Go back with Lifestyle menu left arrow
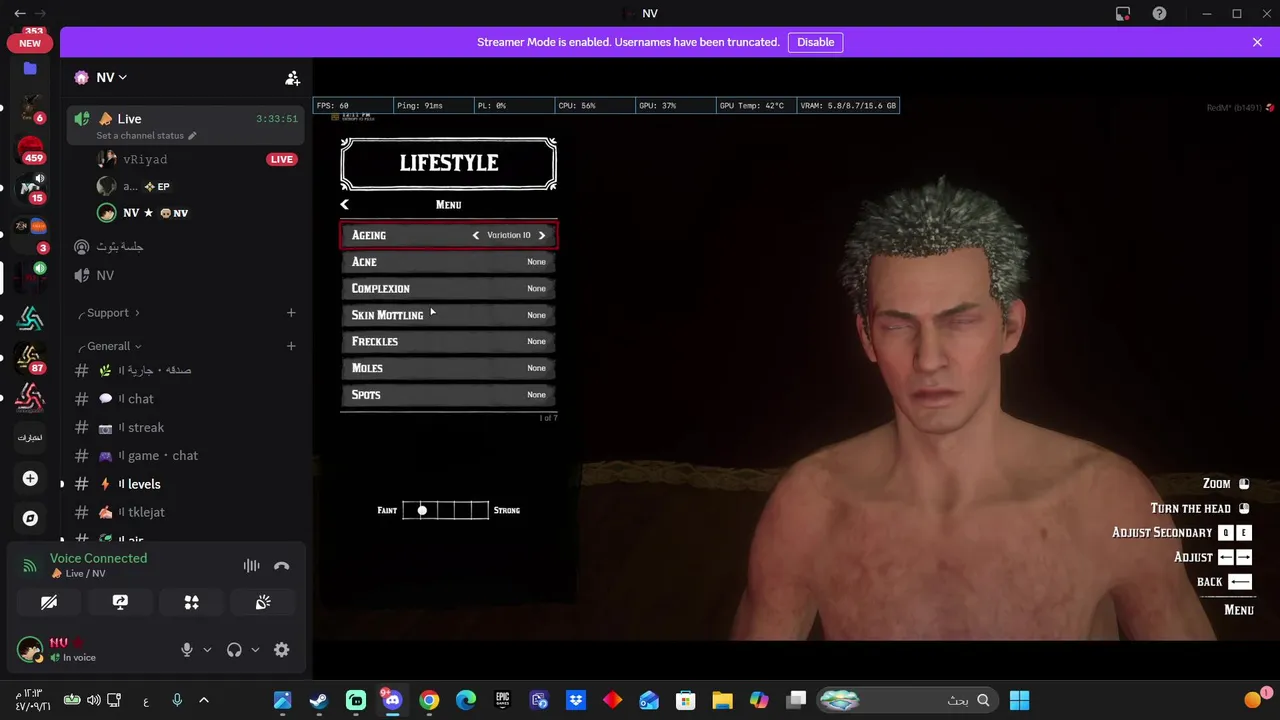This screenshot has width=1280, height=720. coord(345,205)
